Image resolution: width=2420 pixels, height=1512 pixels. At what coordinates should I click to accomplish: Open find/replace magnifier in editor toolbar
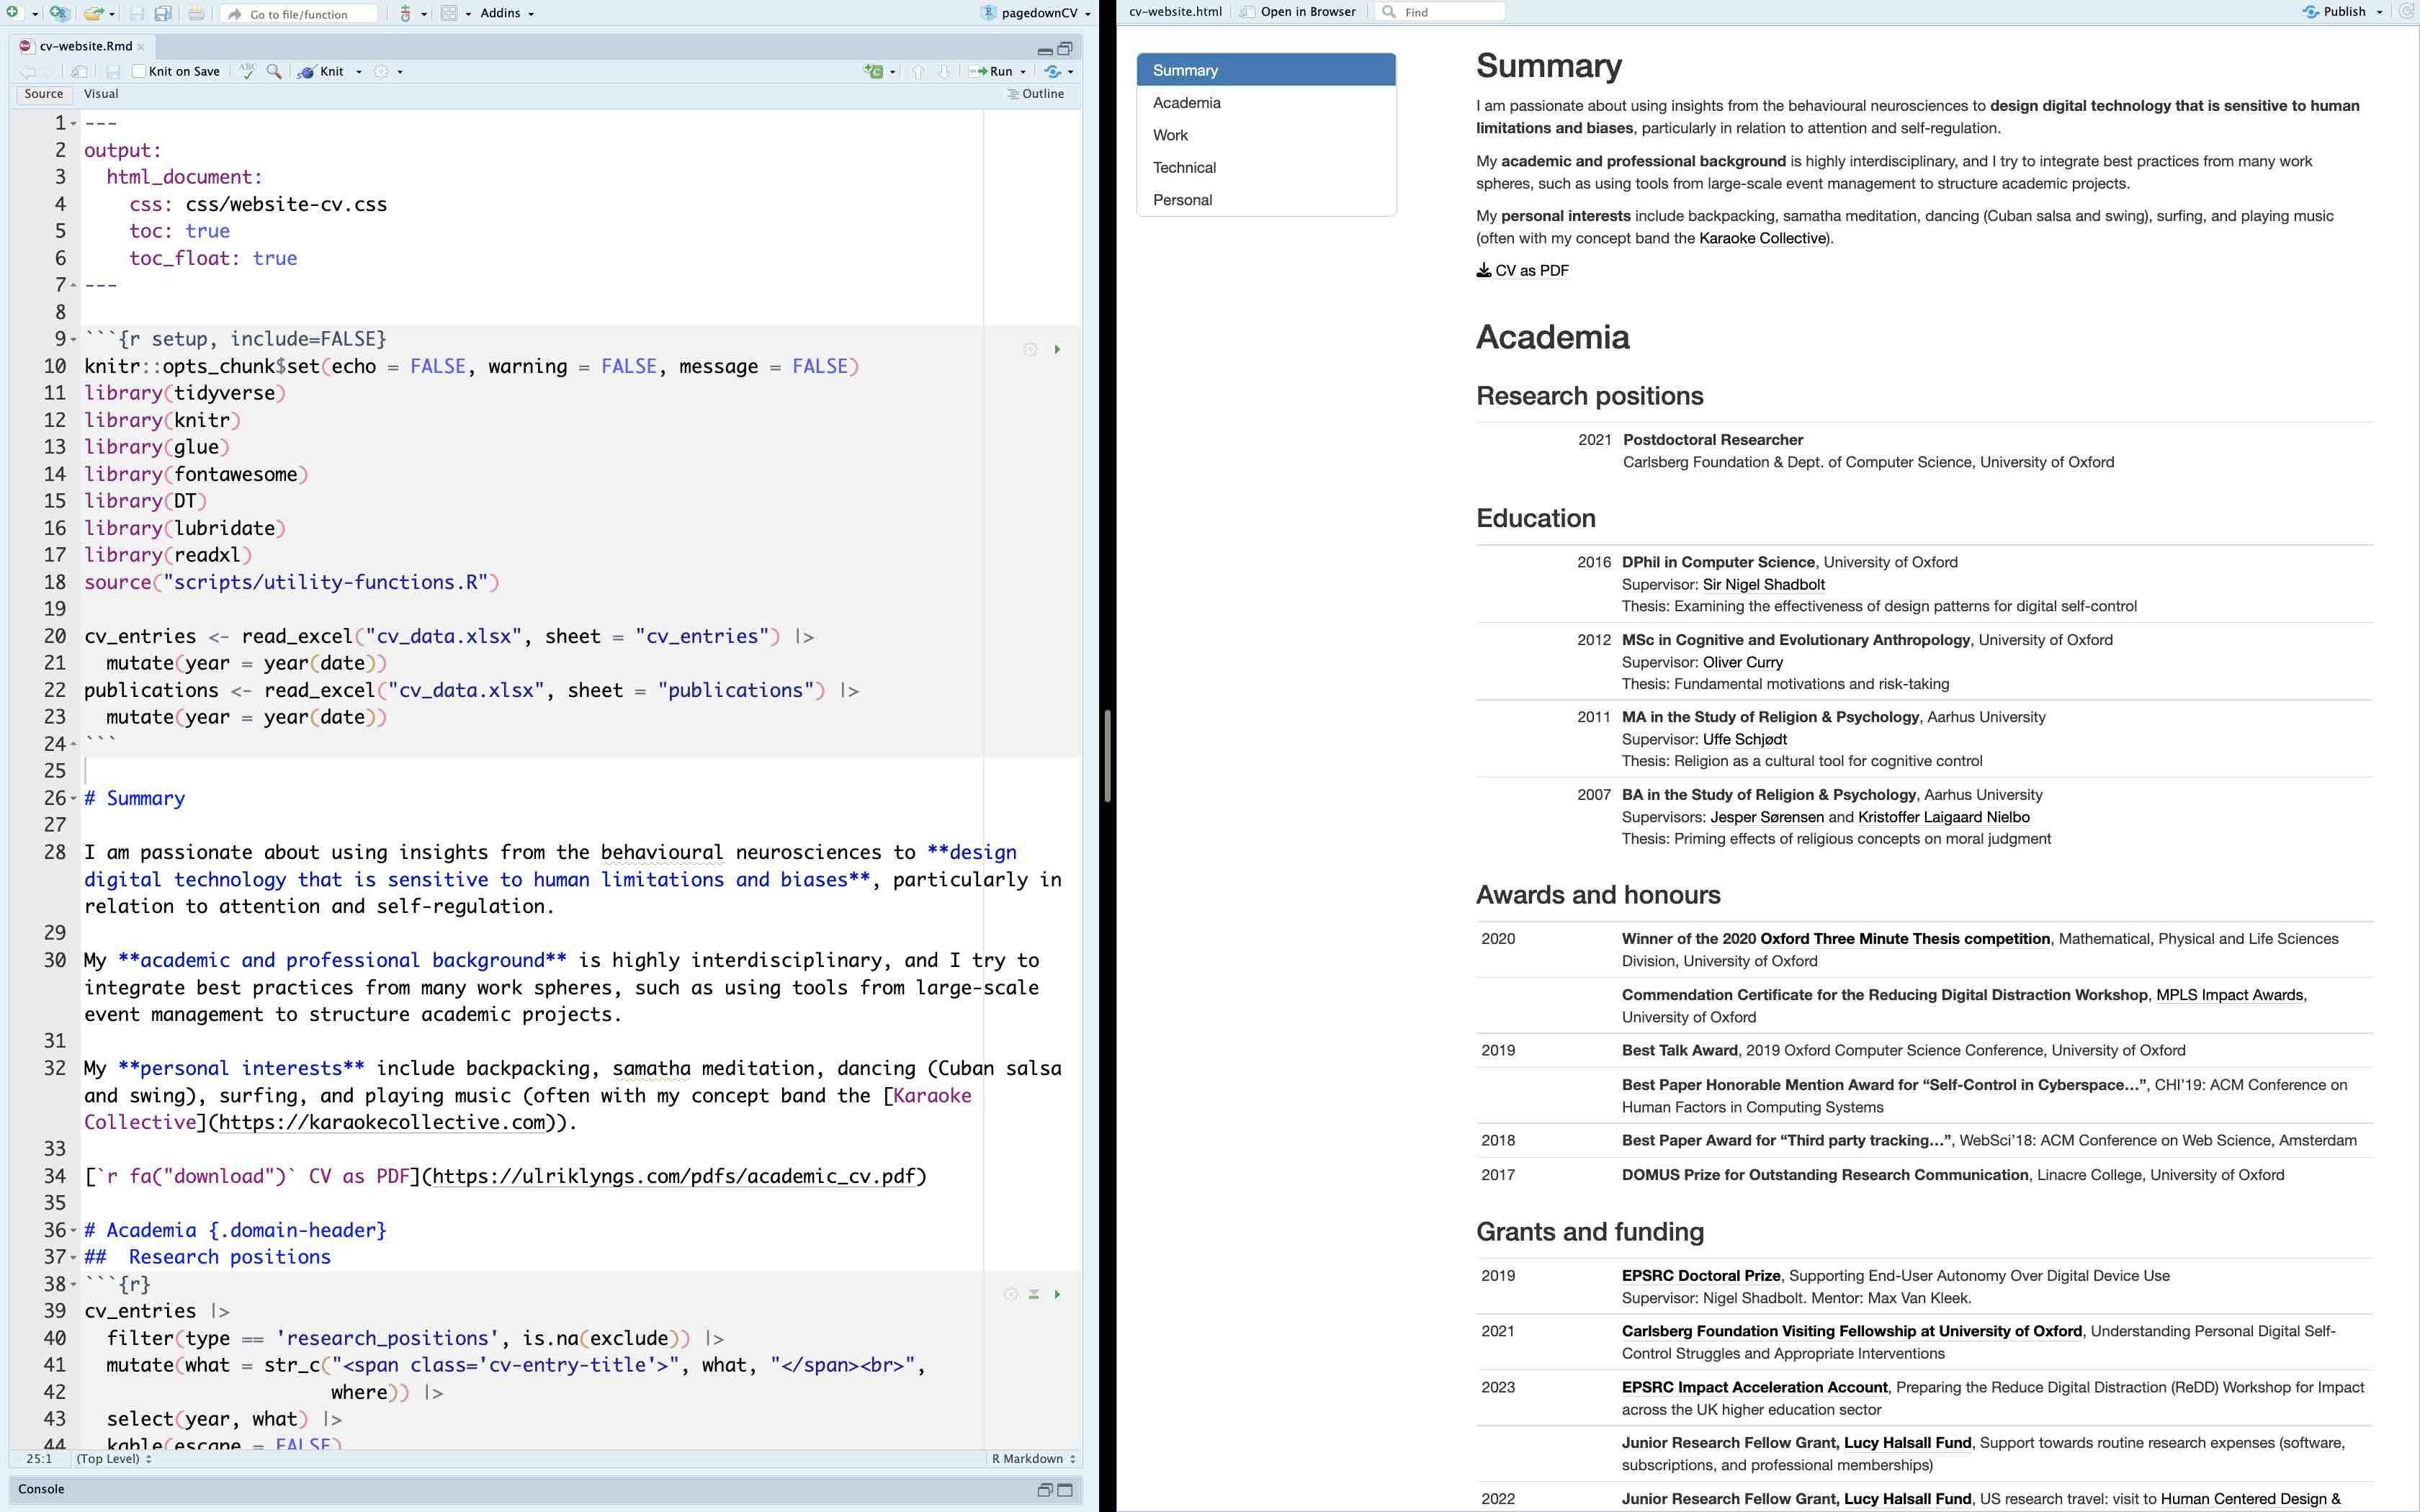[x=274, y=71]
